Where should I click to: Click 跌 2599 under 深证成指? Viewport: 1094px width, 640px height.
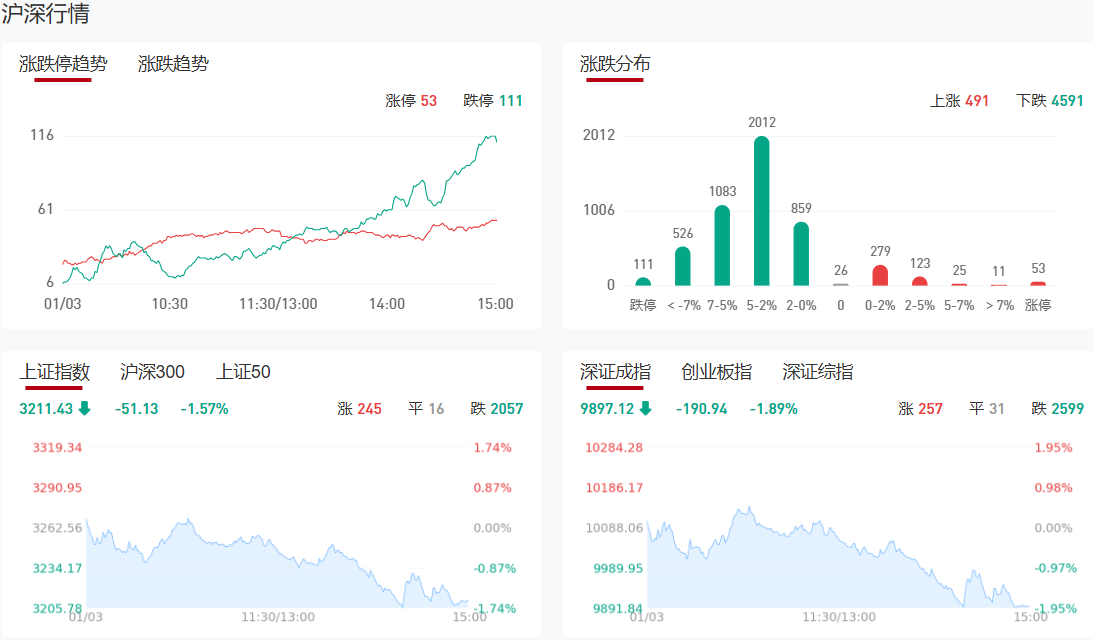click(x=1058, y=408)
